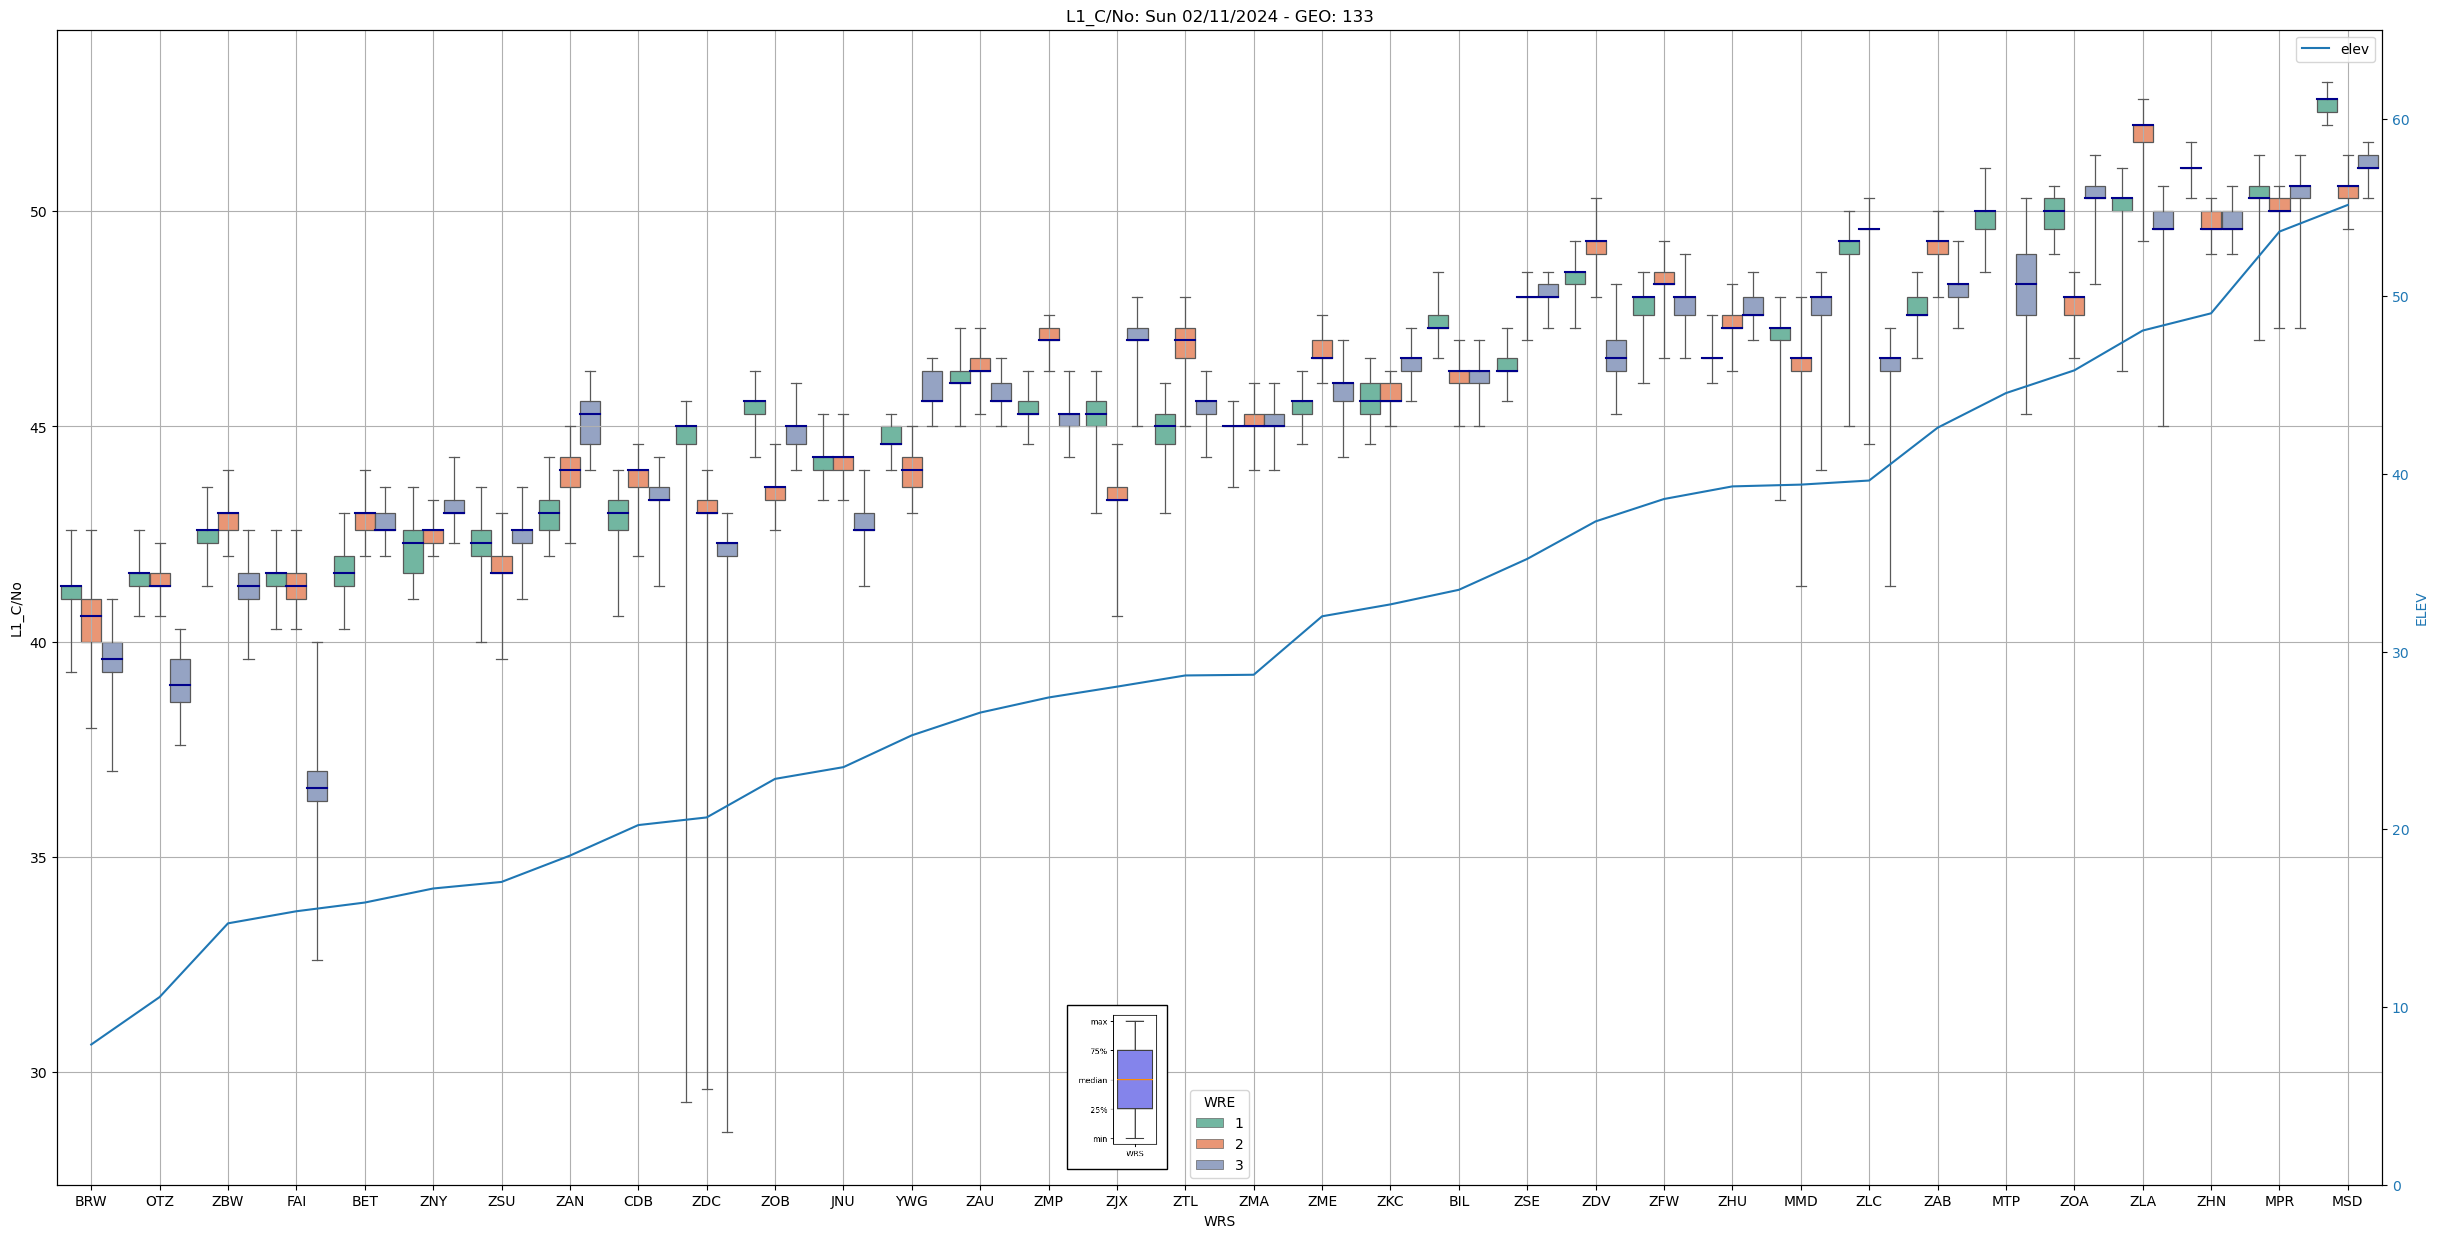This screenshot has height=1238, width=2439.
Task: Click the ZTL x-axis station label
Action: (x=1185, y=1201)
